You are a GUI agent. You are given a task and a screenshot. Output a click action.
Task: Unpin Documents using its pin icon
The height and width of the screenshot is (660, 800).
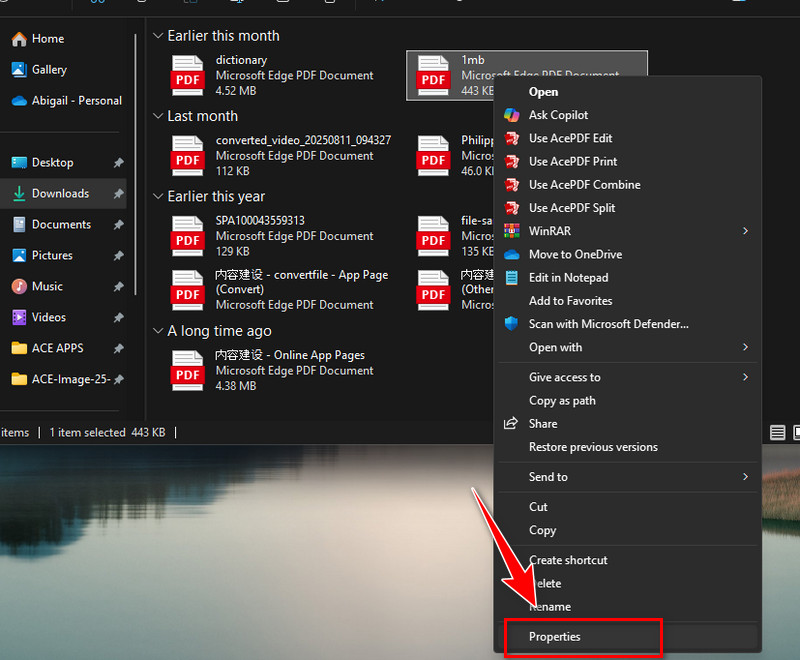click(x=118, y=224)
